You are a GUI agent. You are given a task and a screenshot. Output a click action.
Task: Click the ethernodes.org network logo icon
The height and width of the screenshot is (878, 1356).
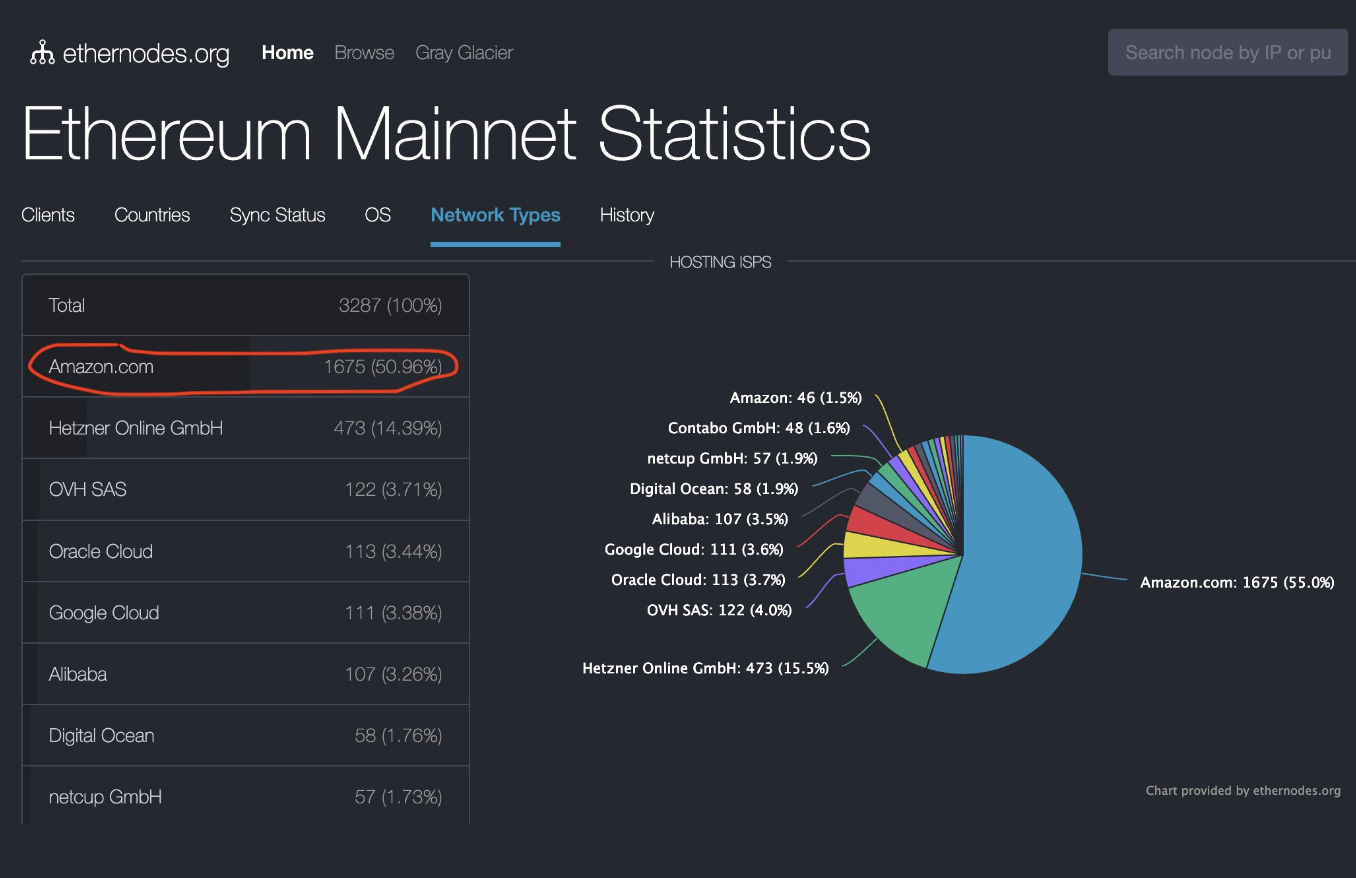(42, 53)
